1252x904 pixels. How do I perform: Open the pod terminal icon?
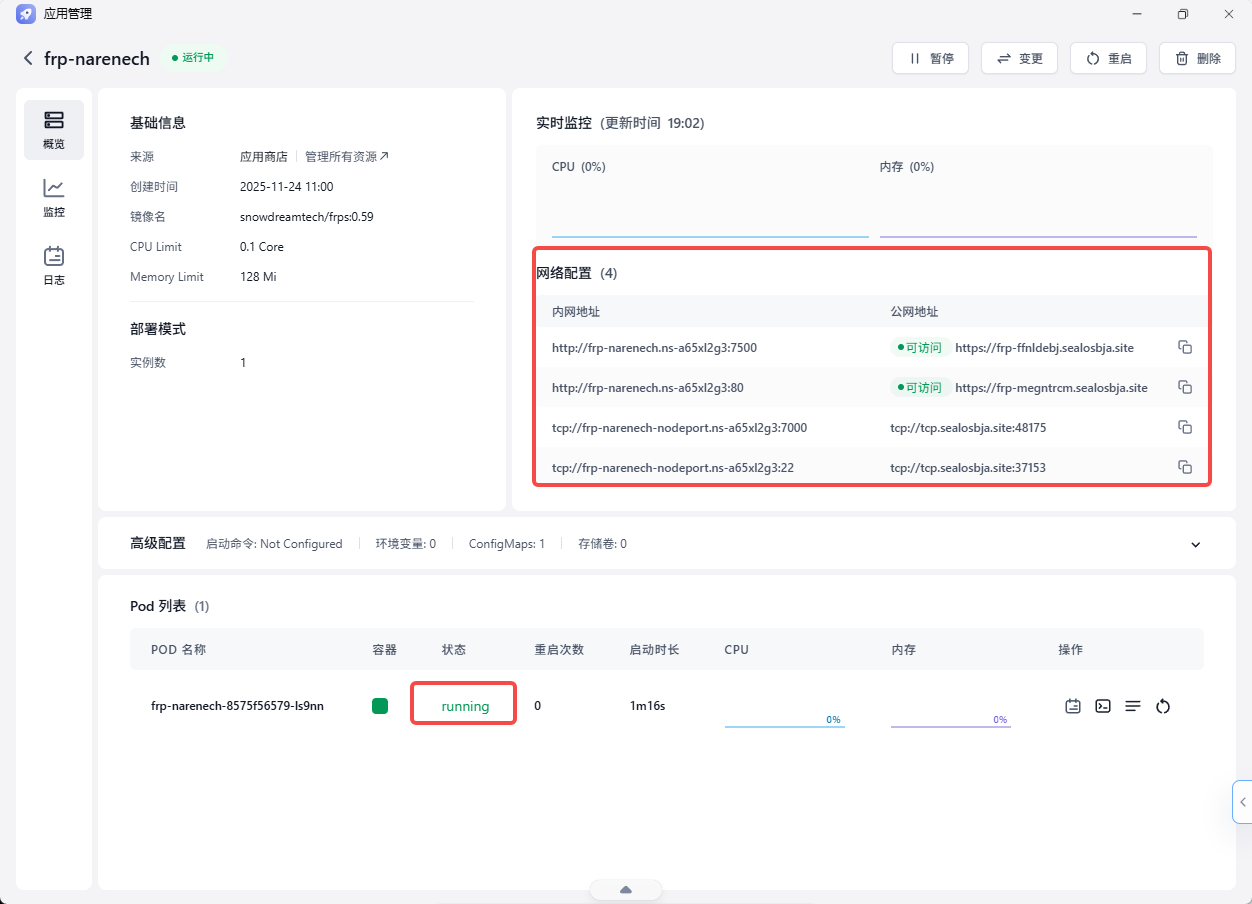(x=1103, y=706)
